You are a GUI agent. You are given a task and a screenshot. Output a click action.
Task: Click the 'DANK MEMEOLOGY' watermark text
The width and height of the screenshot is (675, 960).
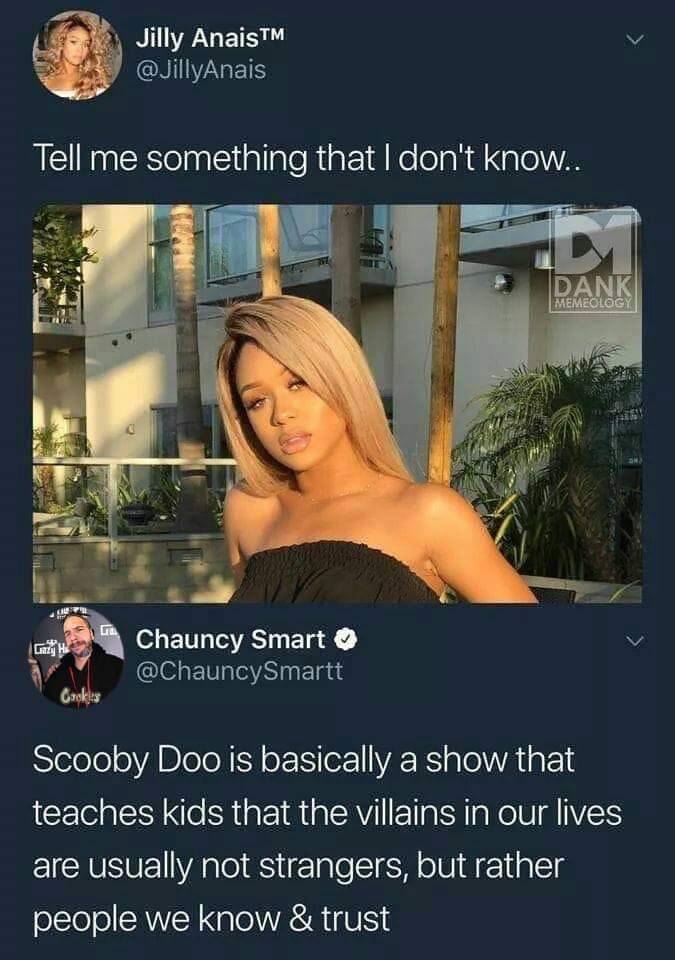point(593,293)
